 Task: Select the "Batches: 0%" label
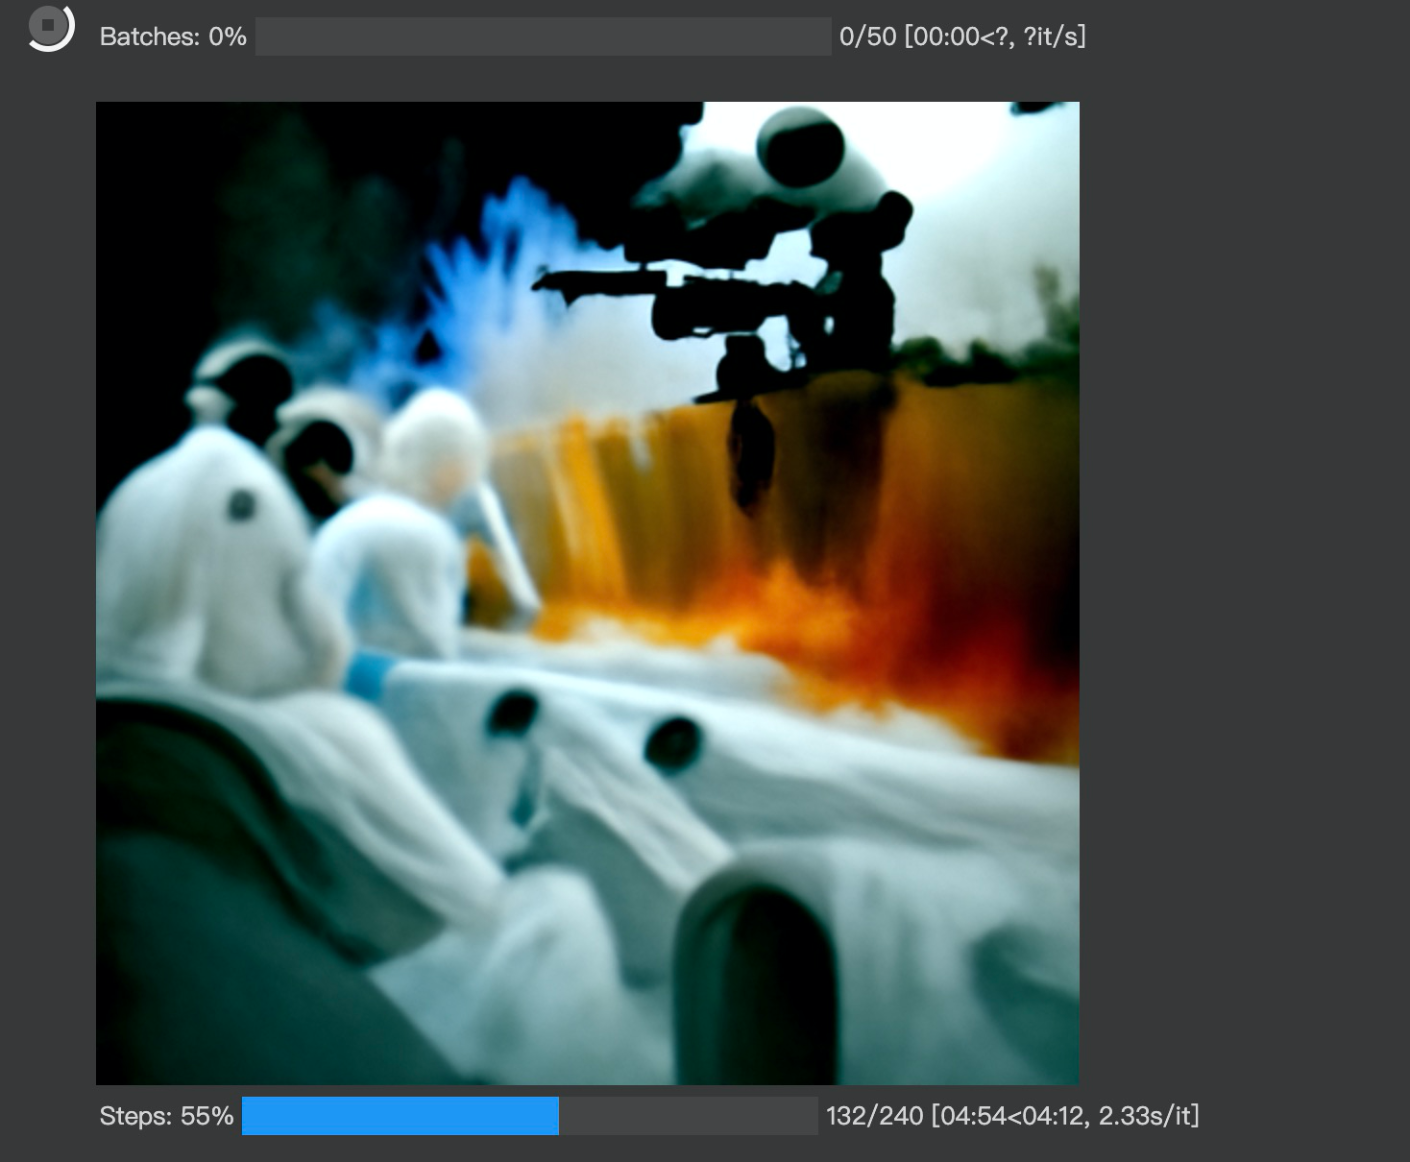click(173, 37)
